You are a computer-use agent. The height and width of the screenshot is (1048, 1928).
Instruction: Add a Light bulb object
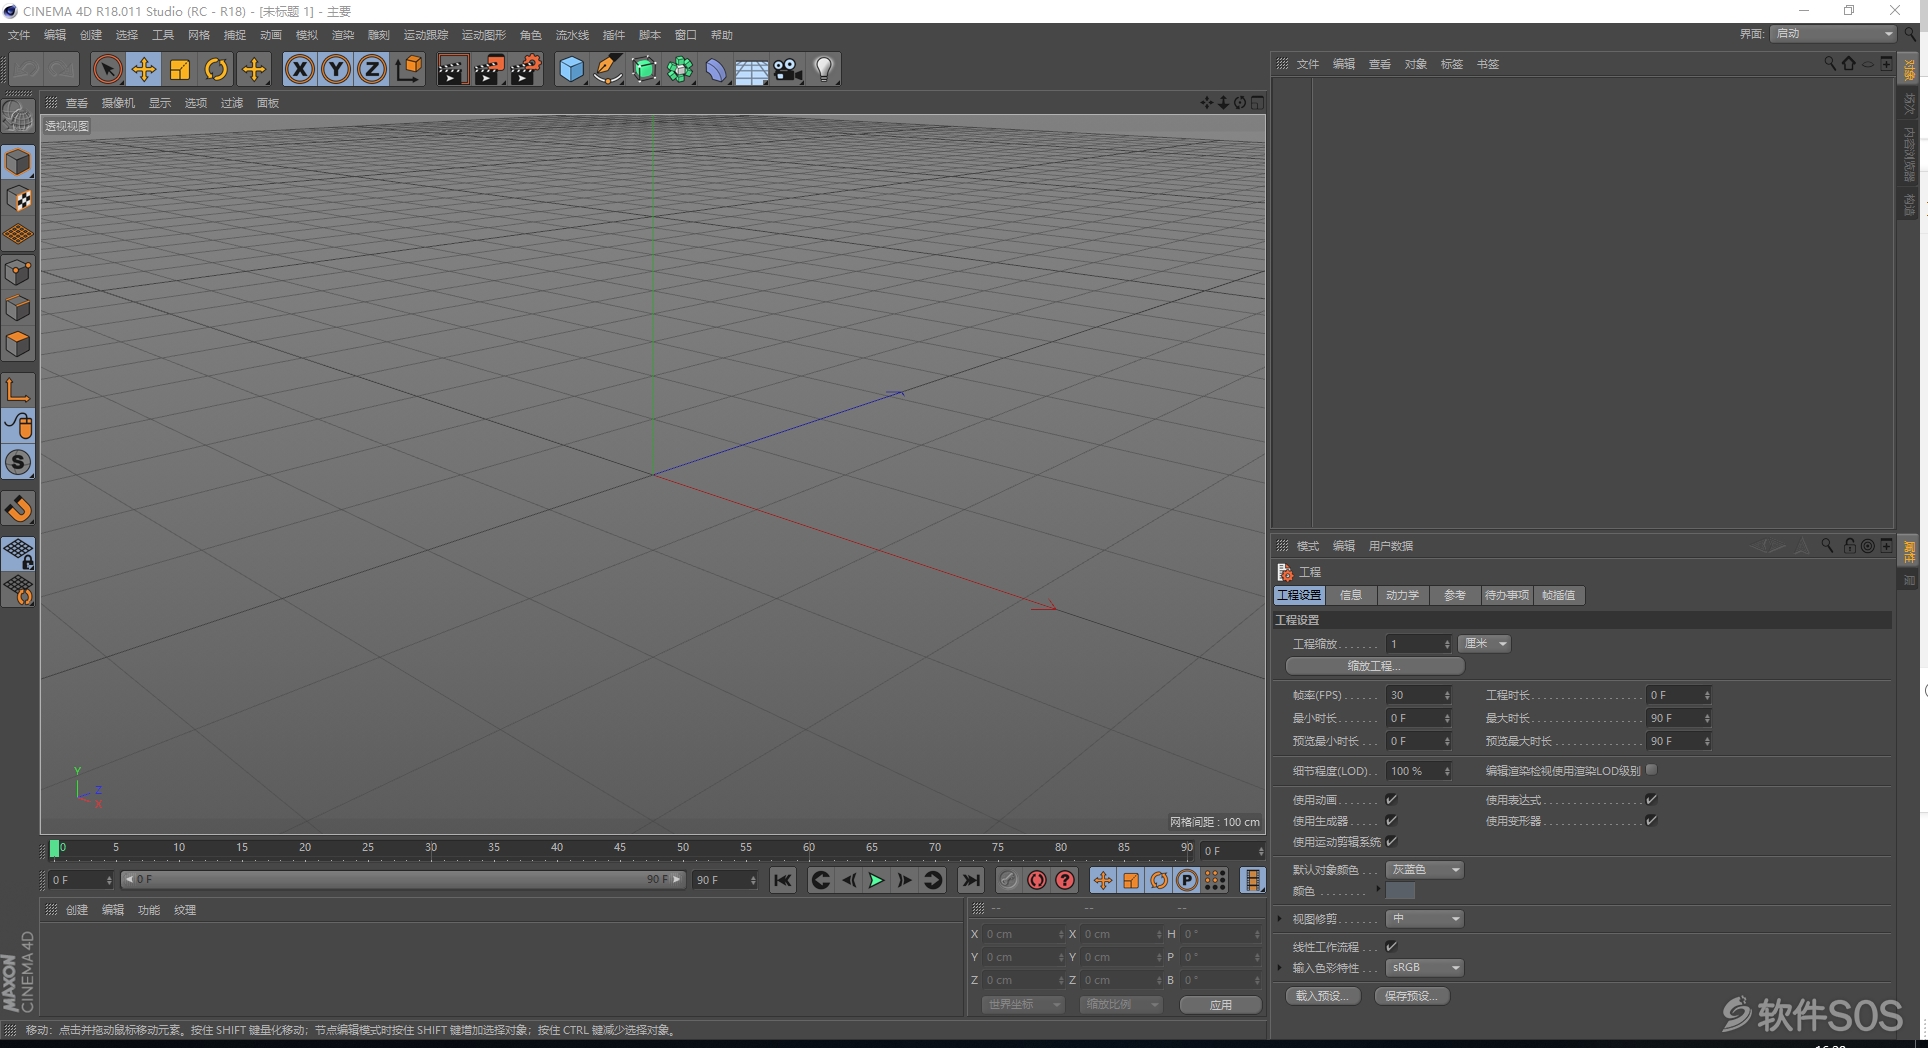(824, 69)
